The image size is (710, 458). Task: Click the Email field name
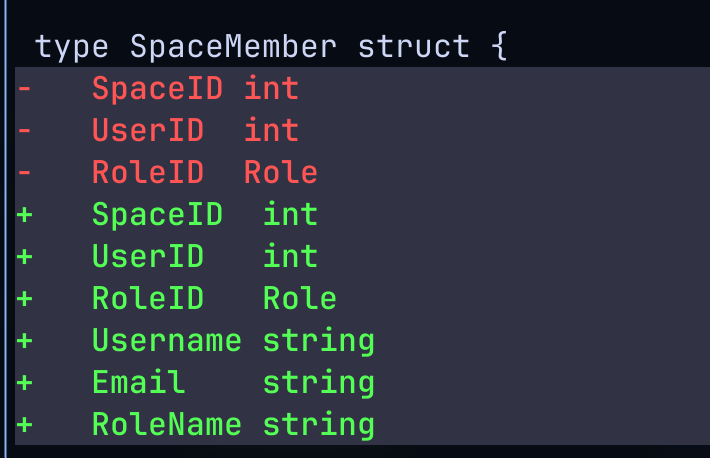[x=139, y=382]
